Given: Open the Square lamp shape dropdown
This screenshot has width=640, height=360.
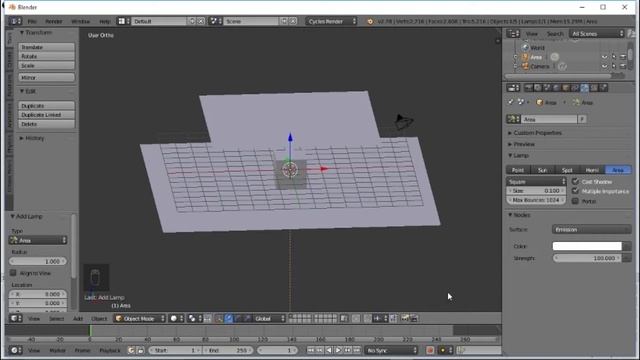Looking at the screenshot, I should 536,181.
